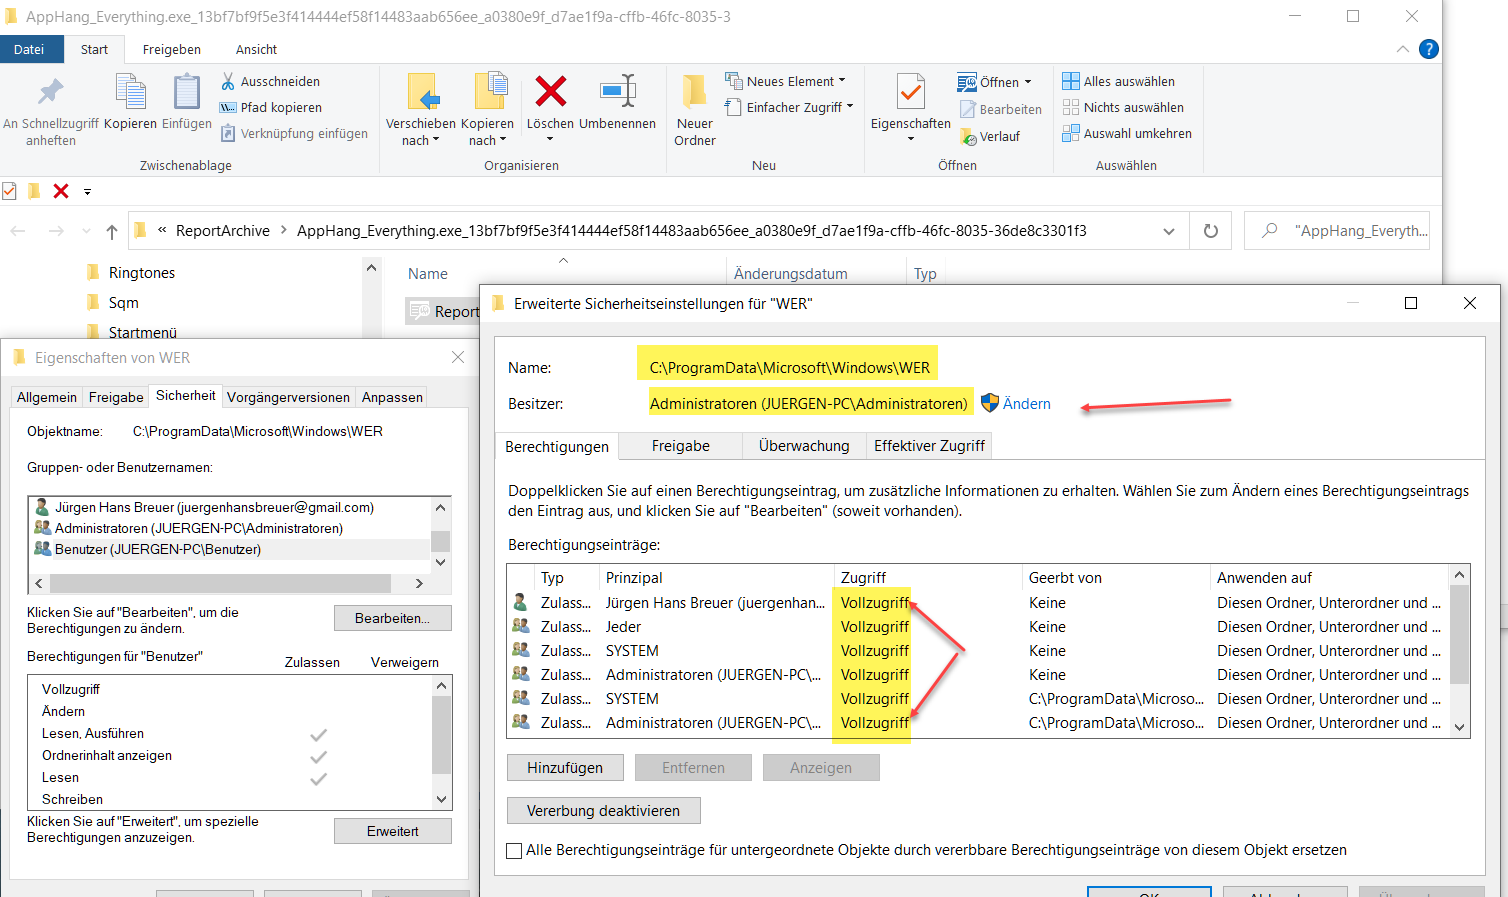This screenshot has height=897, width=1508.
Task: Click the refresh button beside address bar
Action: [x=1211, y=231]
